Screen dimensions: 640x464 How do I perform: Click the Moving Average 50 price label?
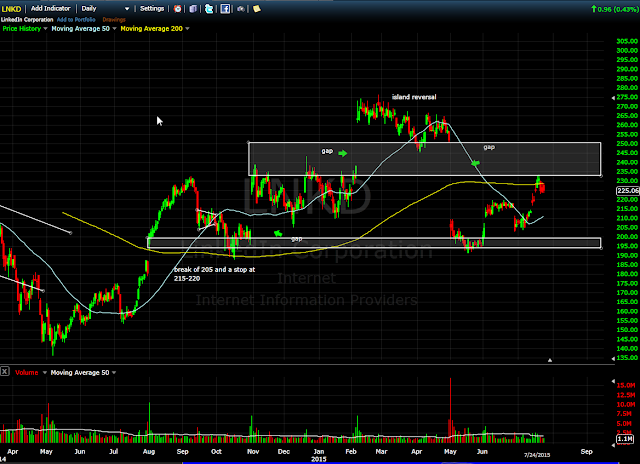[80, 29]
